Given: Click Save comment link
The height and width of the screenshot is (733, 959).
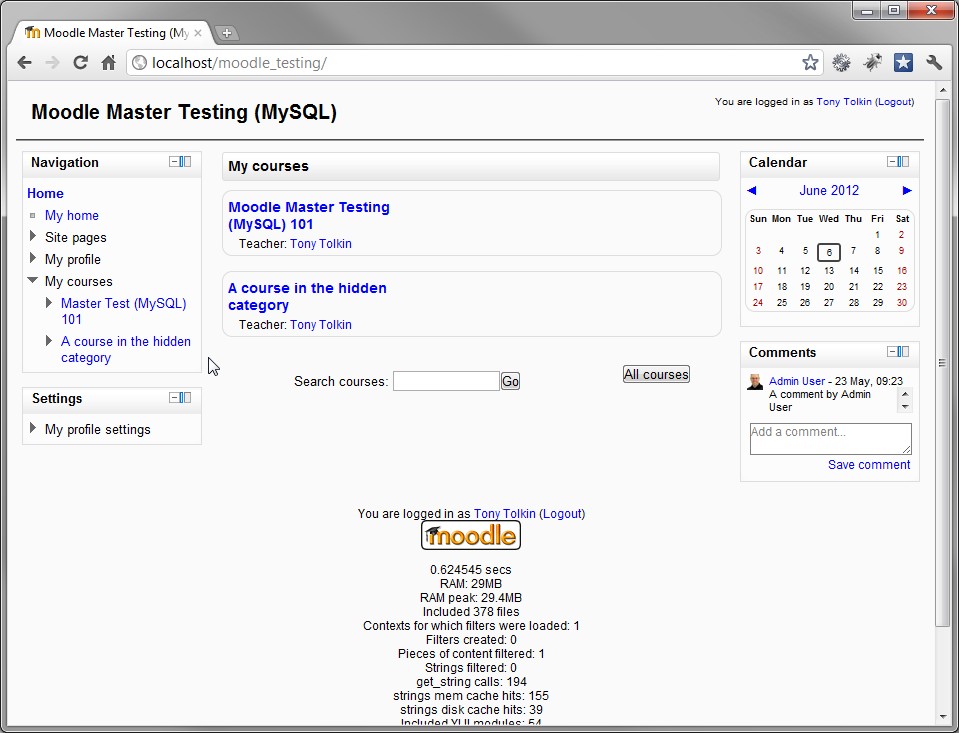Looking at the screenshot, I should point(869,464).
